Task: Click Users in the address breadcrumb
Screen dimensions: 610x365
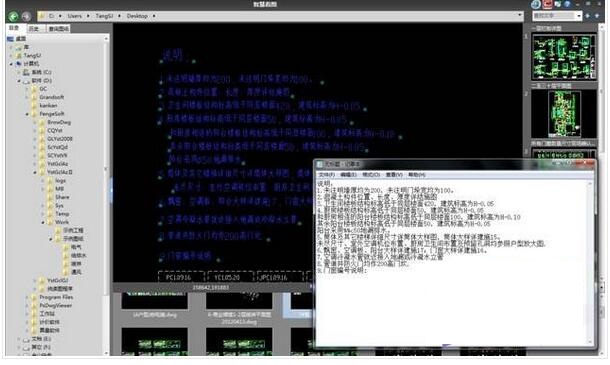Action: coord(74,16)
